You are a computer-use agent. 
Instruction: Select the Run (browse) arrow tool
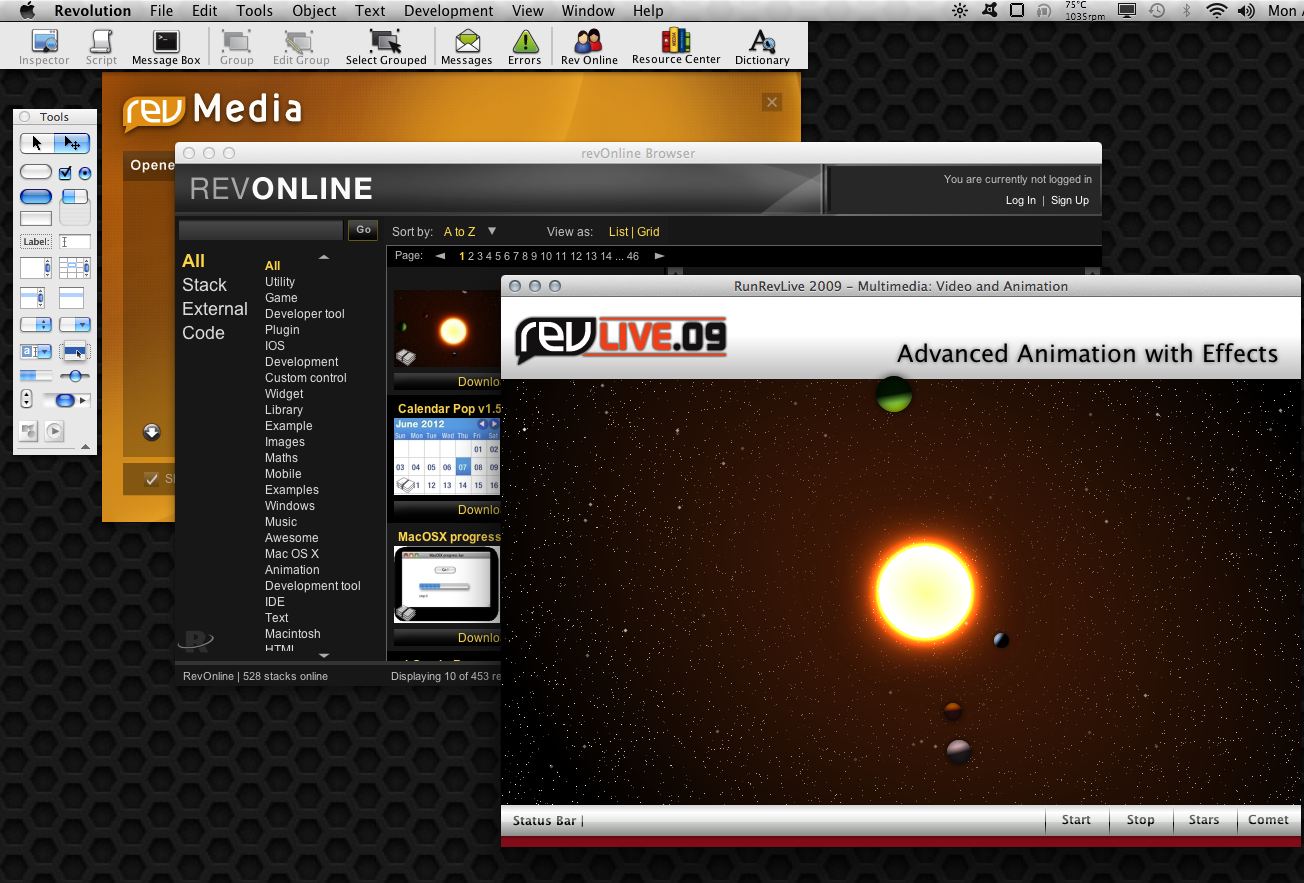tap(37, 143)
